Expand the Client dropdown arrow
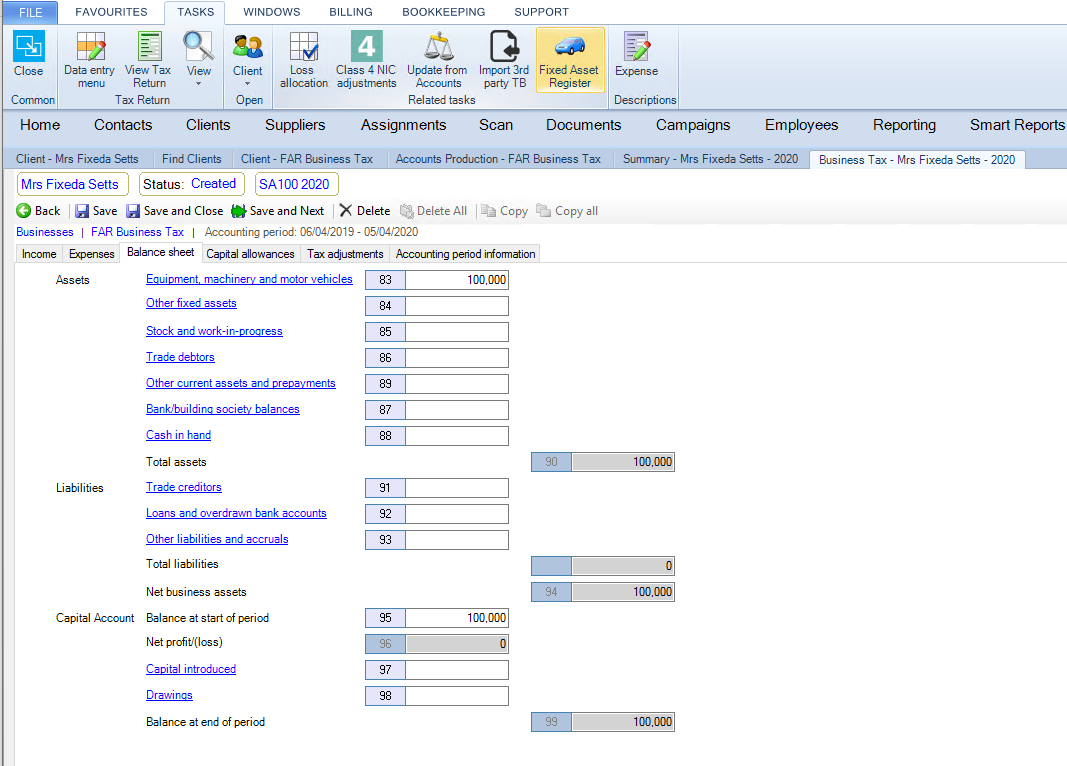This screenshot has width=1067, height=766. pos(247,84)
